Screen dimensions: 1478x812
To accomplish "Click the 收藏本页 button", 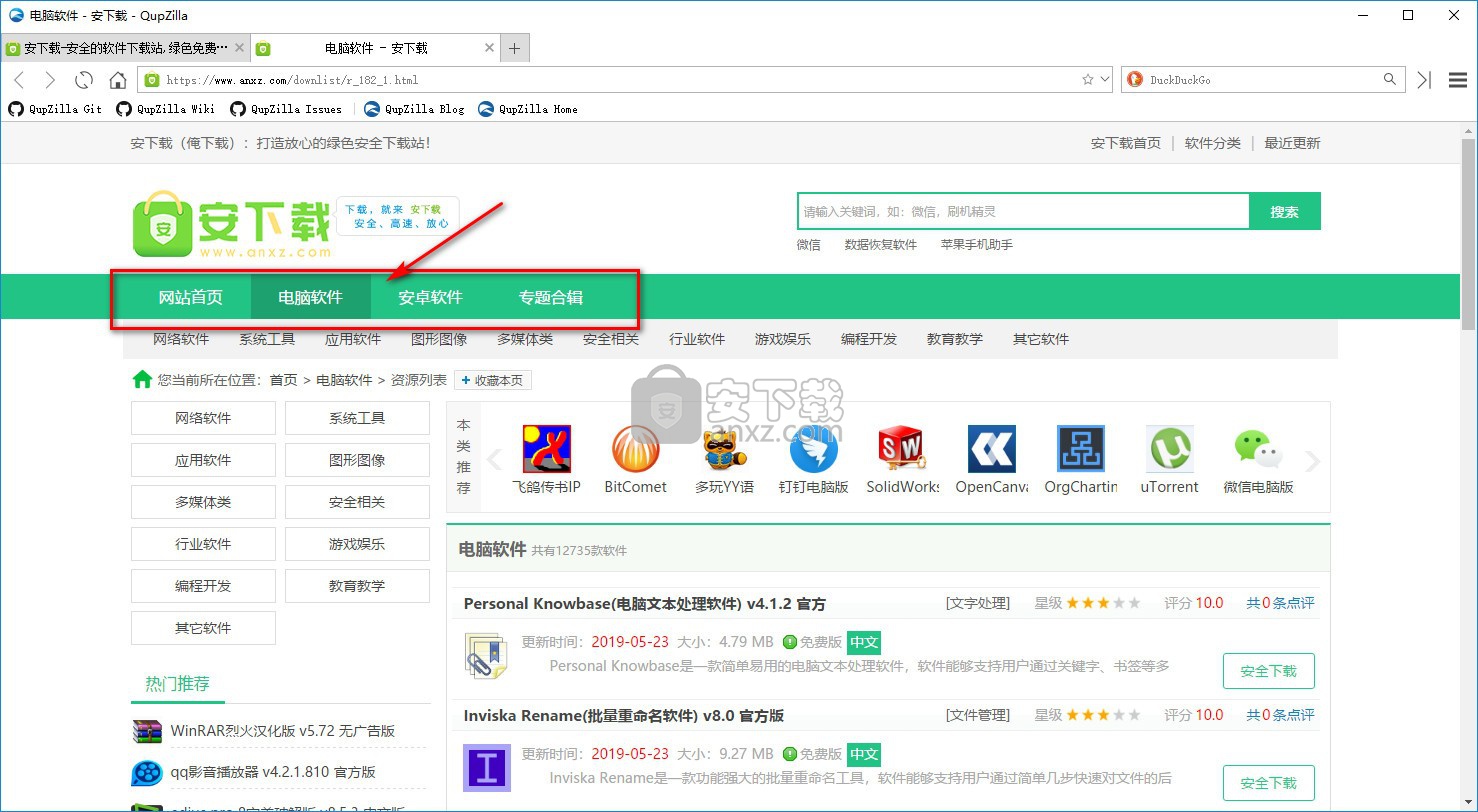I will [494, 380].
